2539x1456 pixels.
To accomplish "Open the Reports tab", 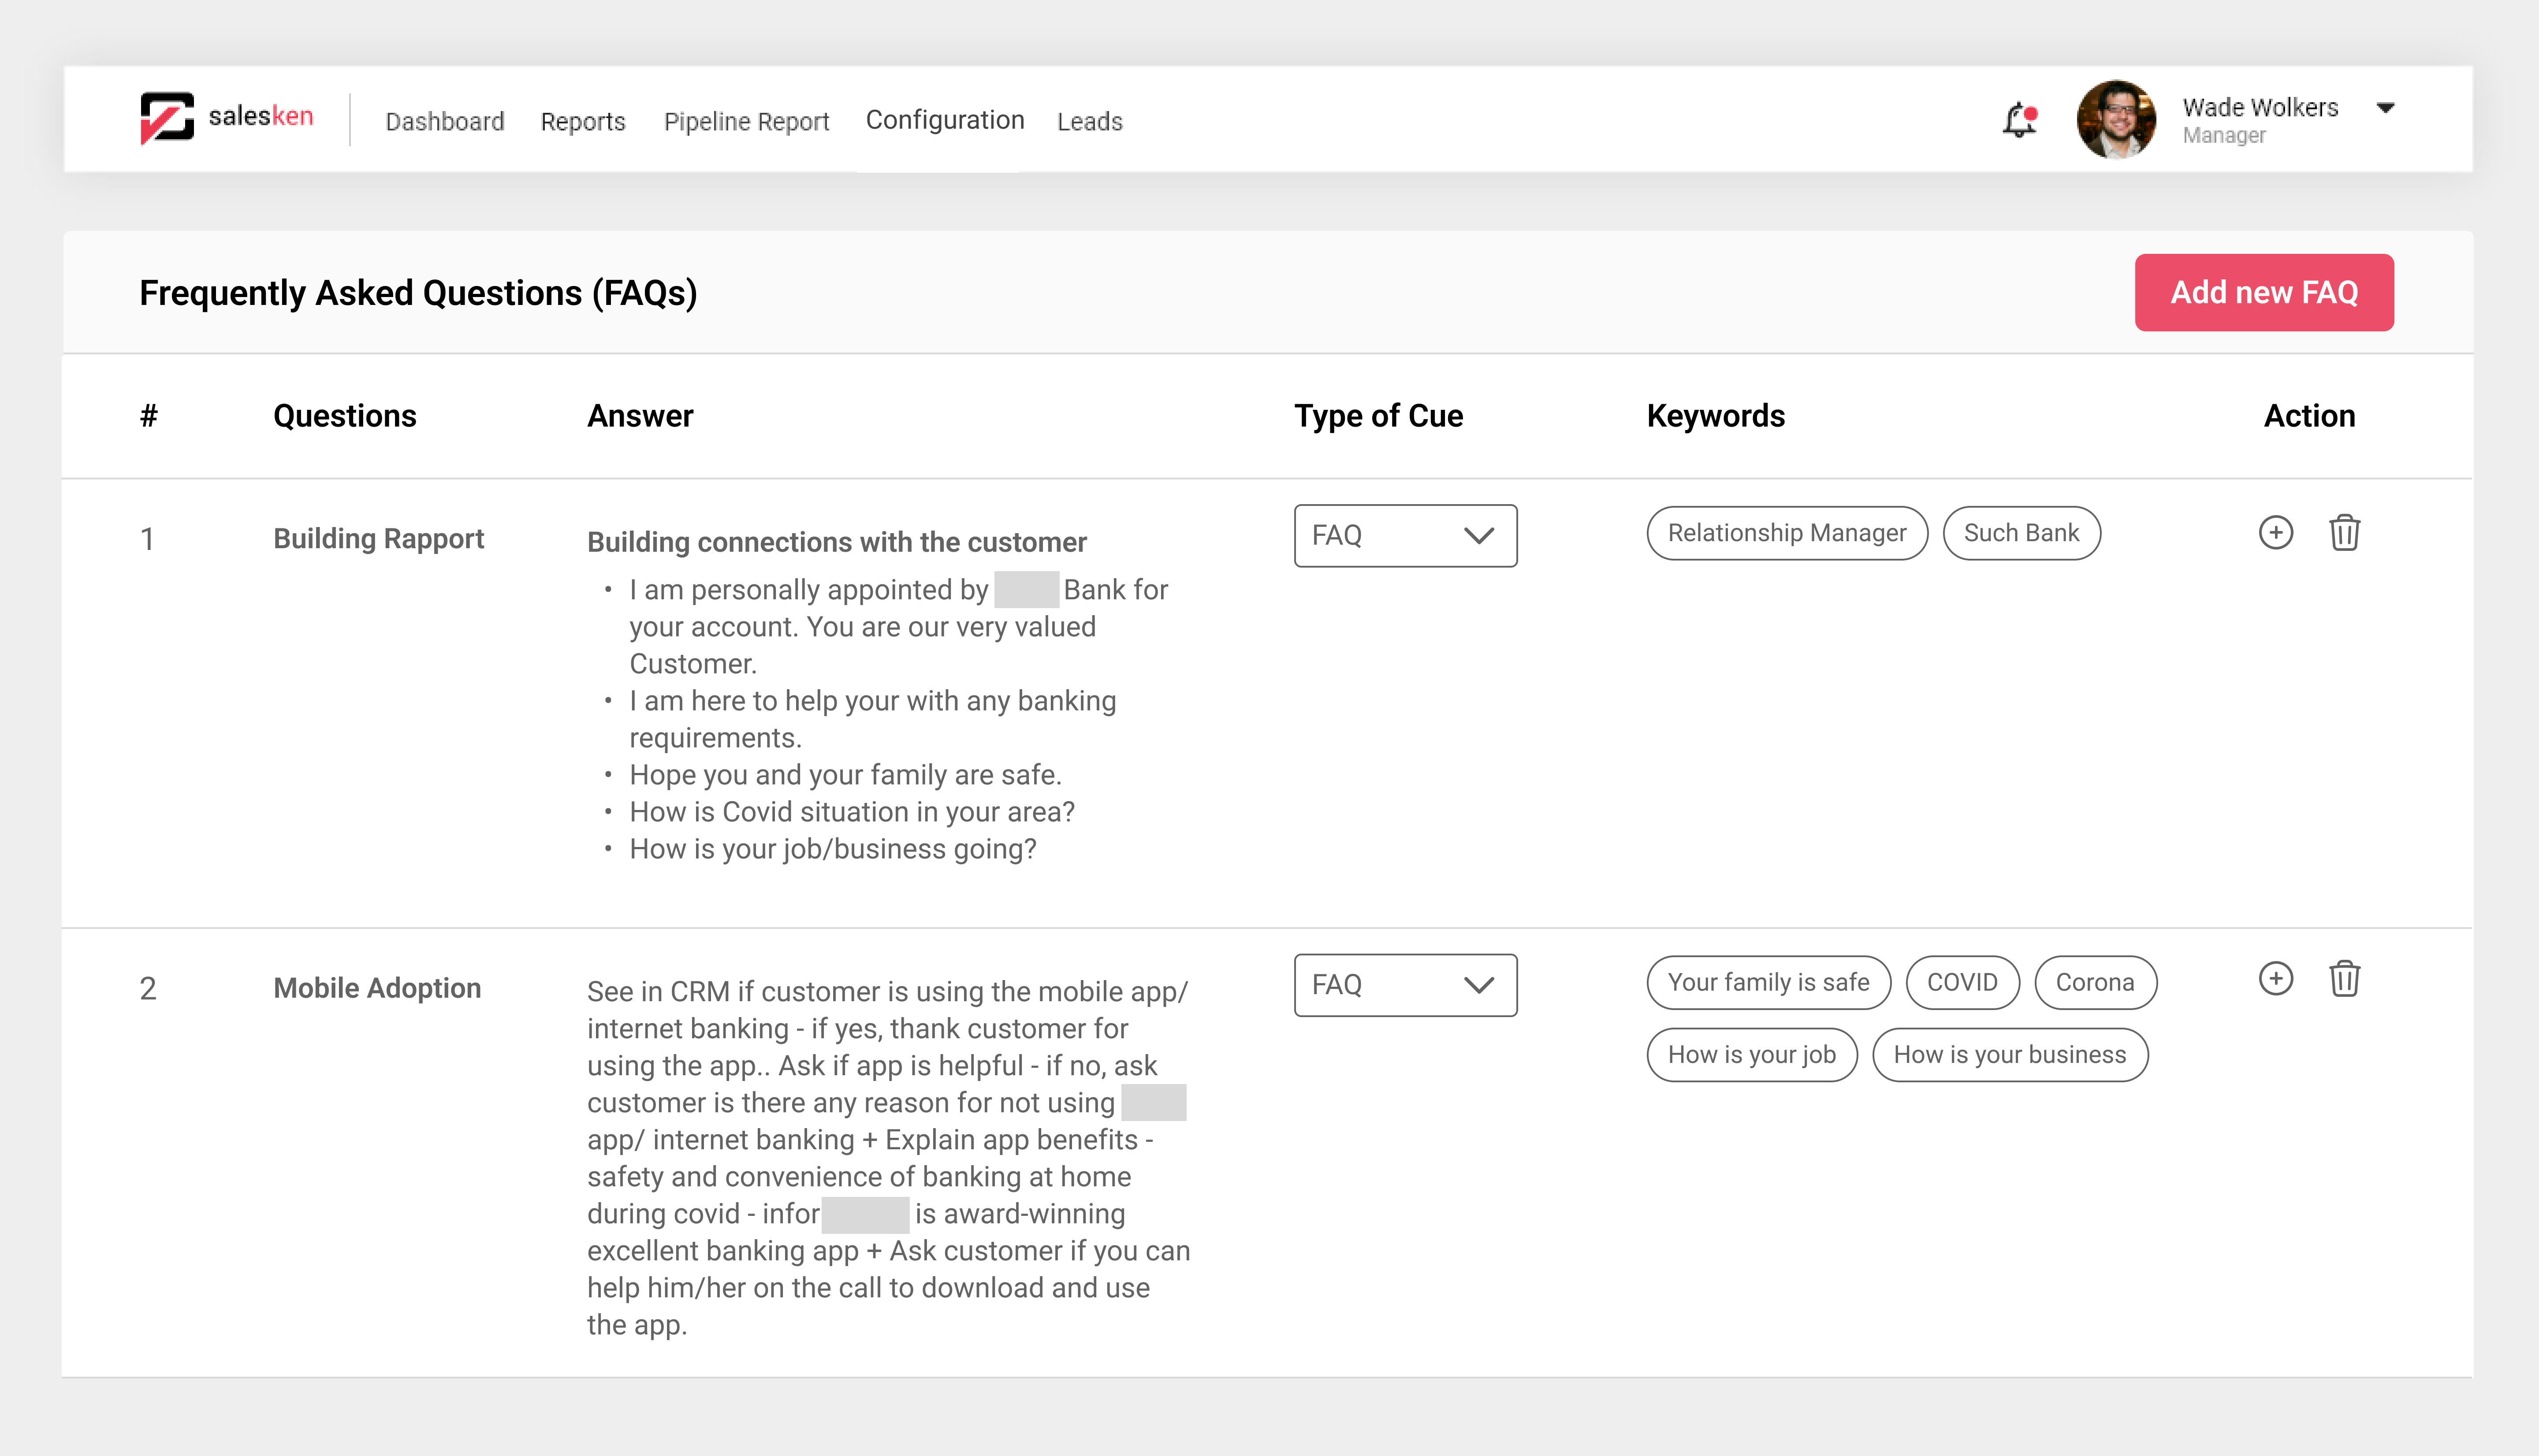I will (x=583, y=121).
